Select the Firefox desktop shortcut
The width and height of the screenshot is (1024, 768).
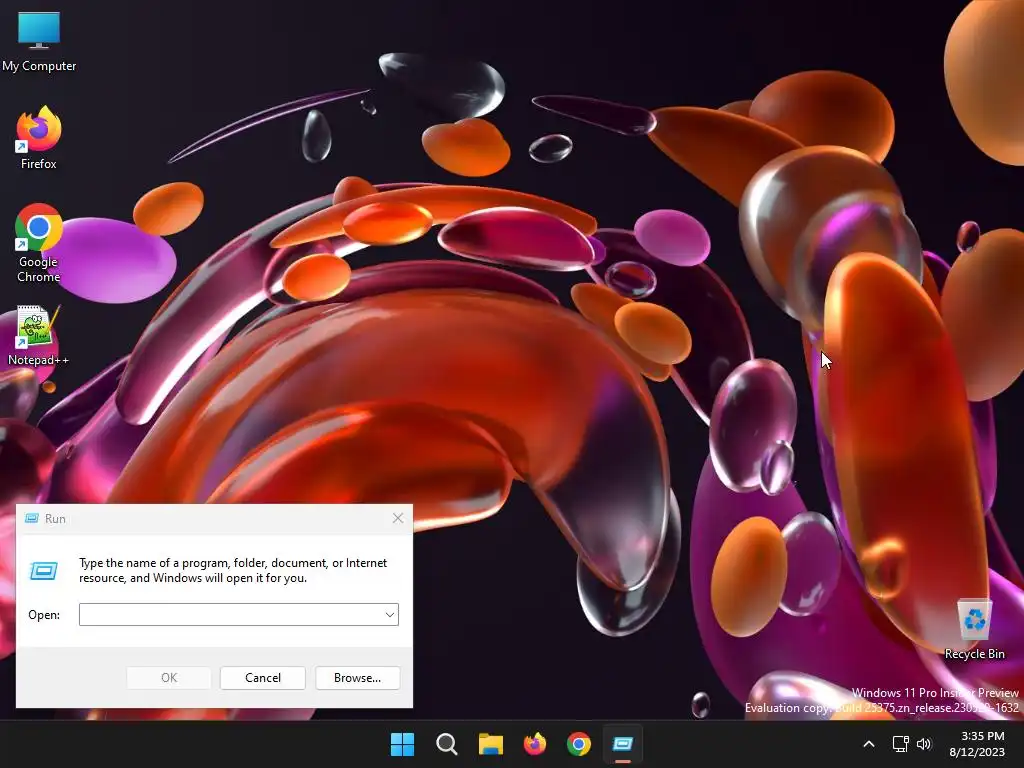pyautogui.click(x=39, y=138)
